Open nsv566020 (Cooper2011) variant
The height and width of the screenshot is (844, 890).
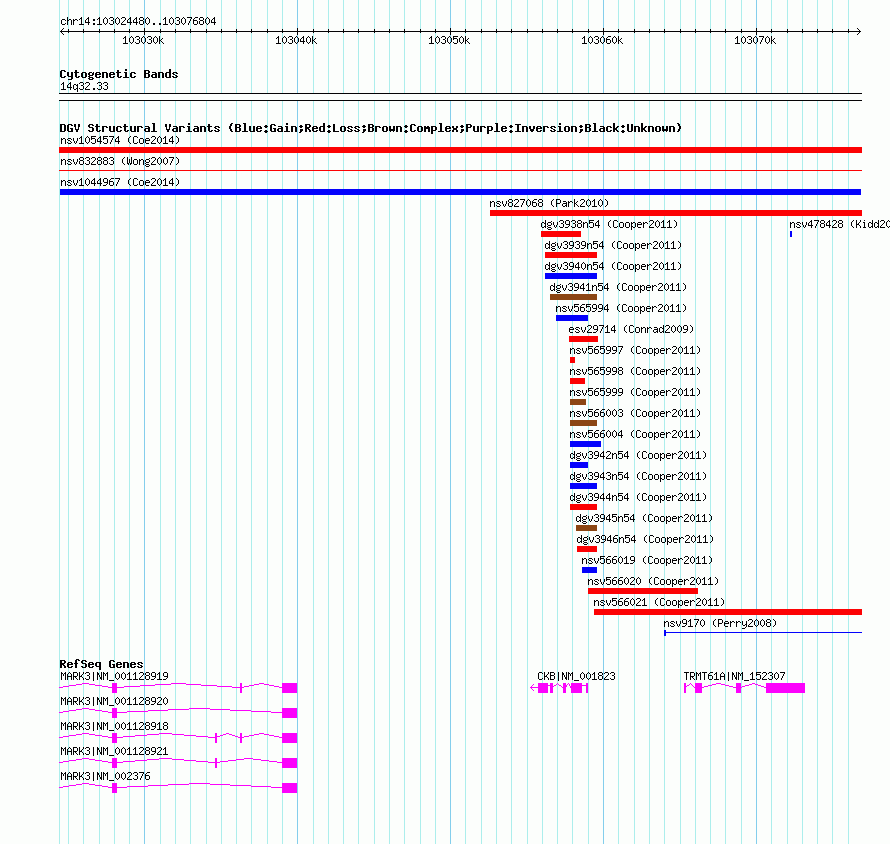653,581
